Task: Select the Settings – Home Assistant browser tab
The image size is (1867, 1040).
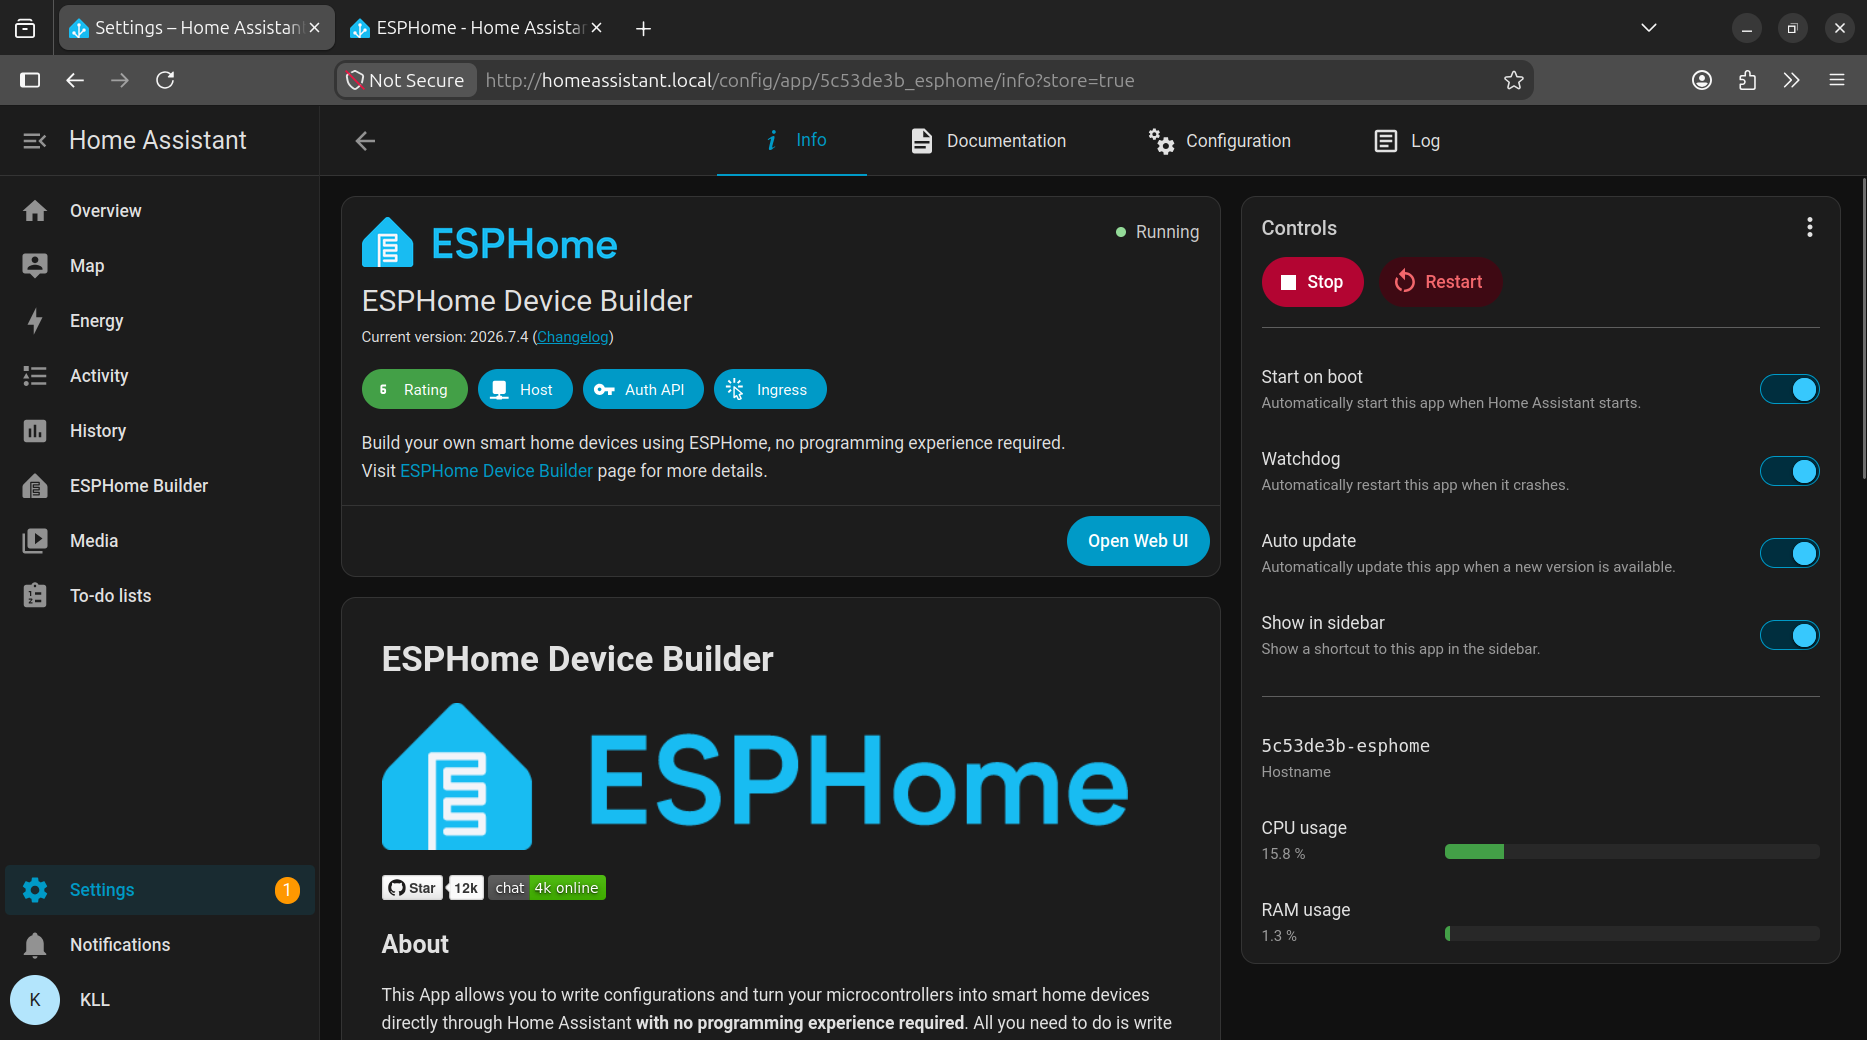Action: click(195, 28)
